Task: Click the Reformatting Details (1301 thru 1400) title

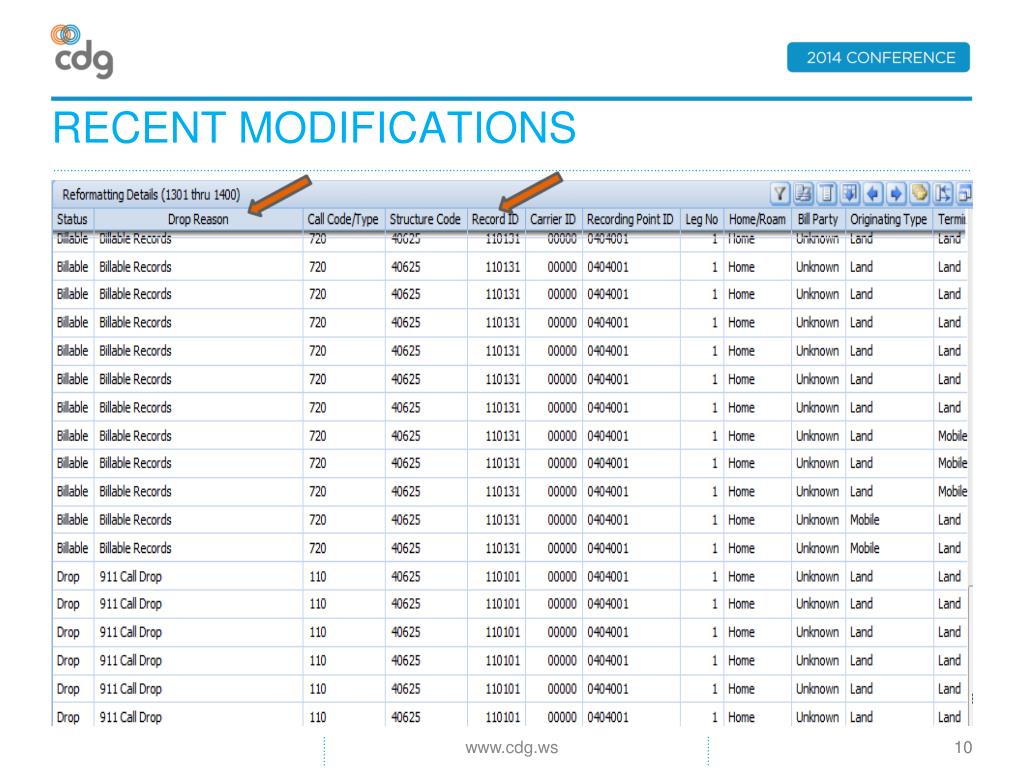Action: 151,195
